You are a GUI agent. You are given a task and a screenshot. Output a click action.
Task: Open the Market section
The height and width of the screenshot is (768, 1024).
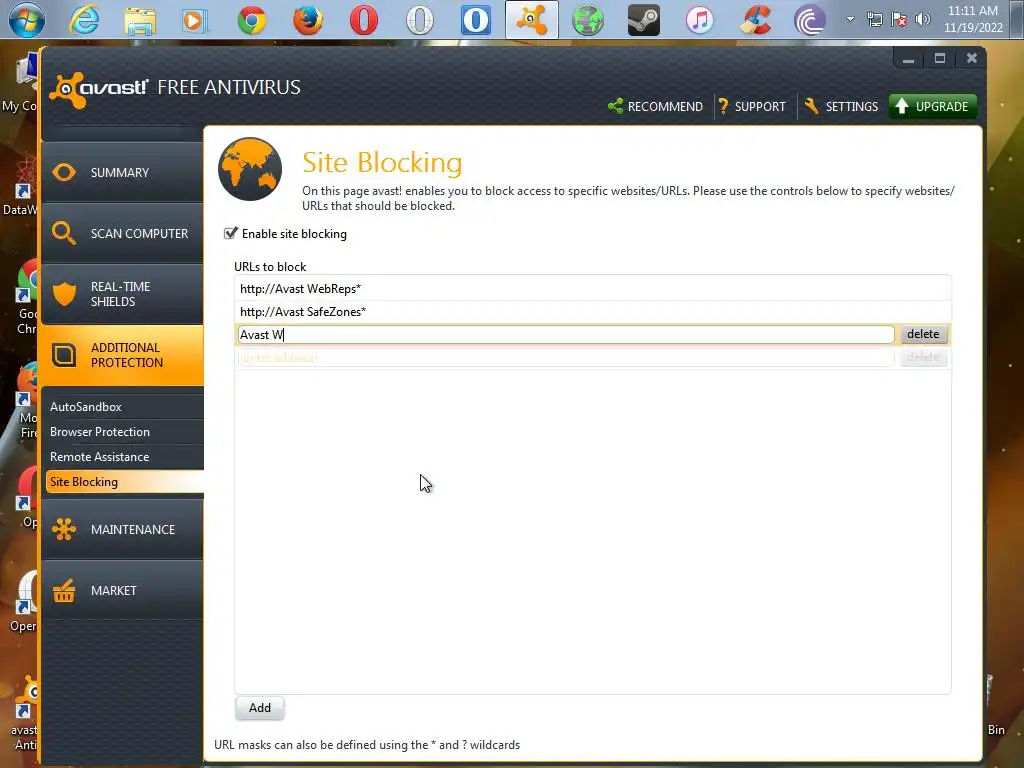tap(122, 590)
